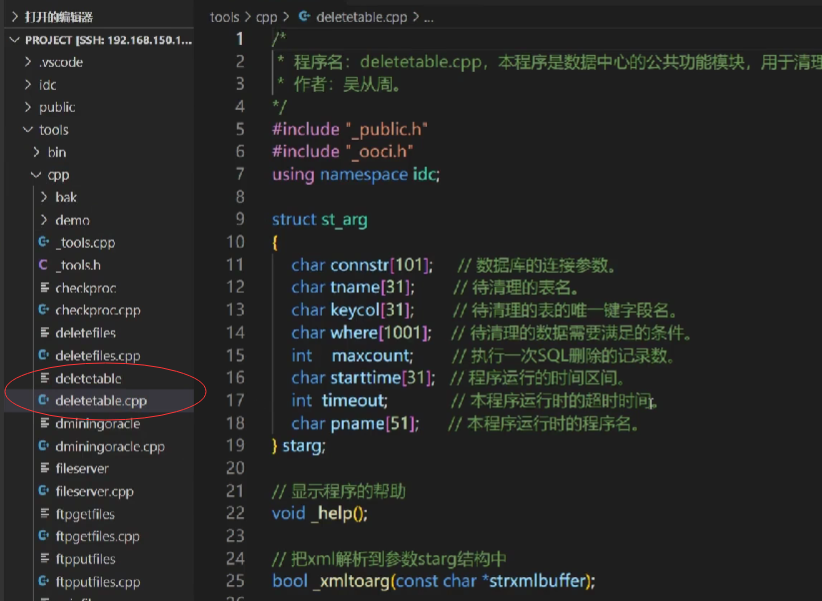Open _tools.cpp in the explorer

click(x=85, y=242)
